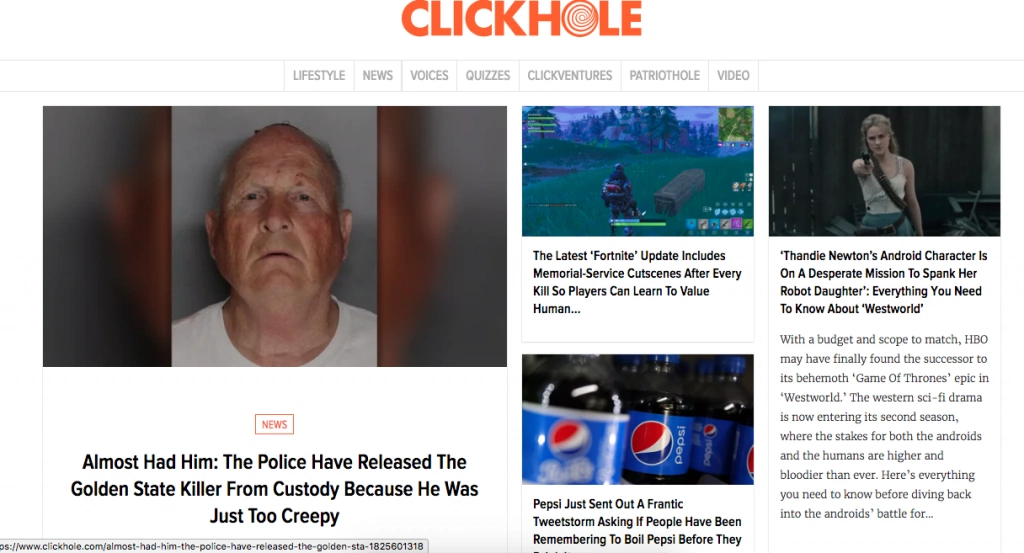Open the Voices section
The height and width of the screenshot is (553, 1024).
click(429, 76)
